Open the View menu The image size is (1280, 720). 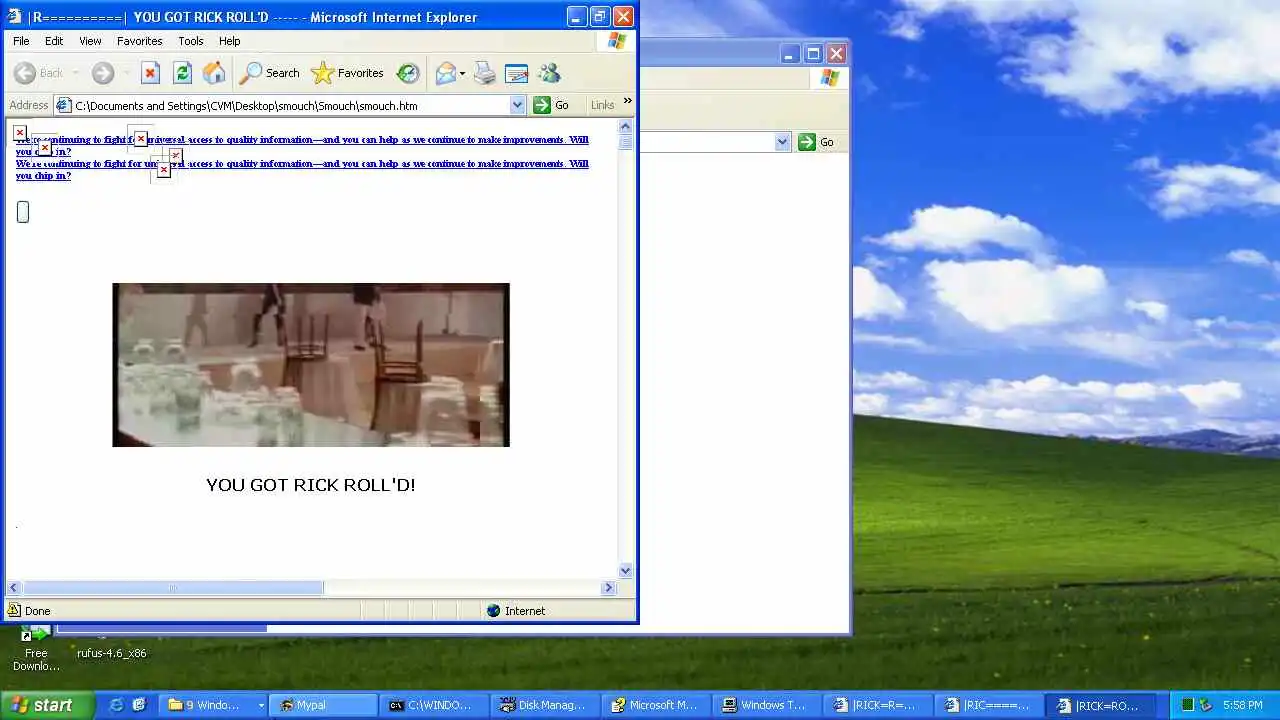[90, 41]
